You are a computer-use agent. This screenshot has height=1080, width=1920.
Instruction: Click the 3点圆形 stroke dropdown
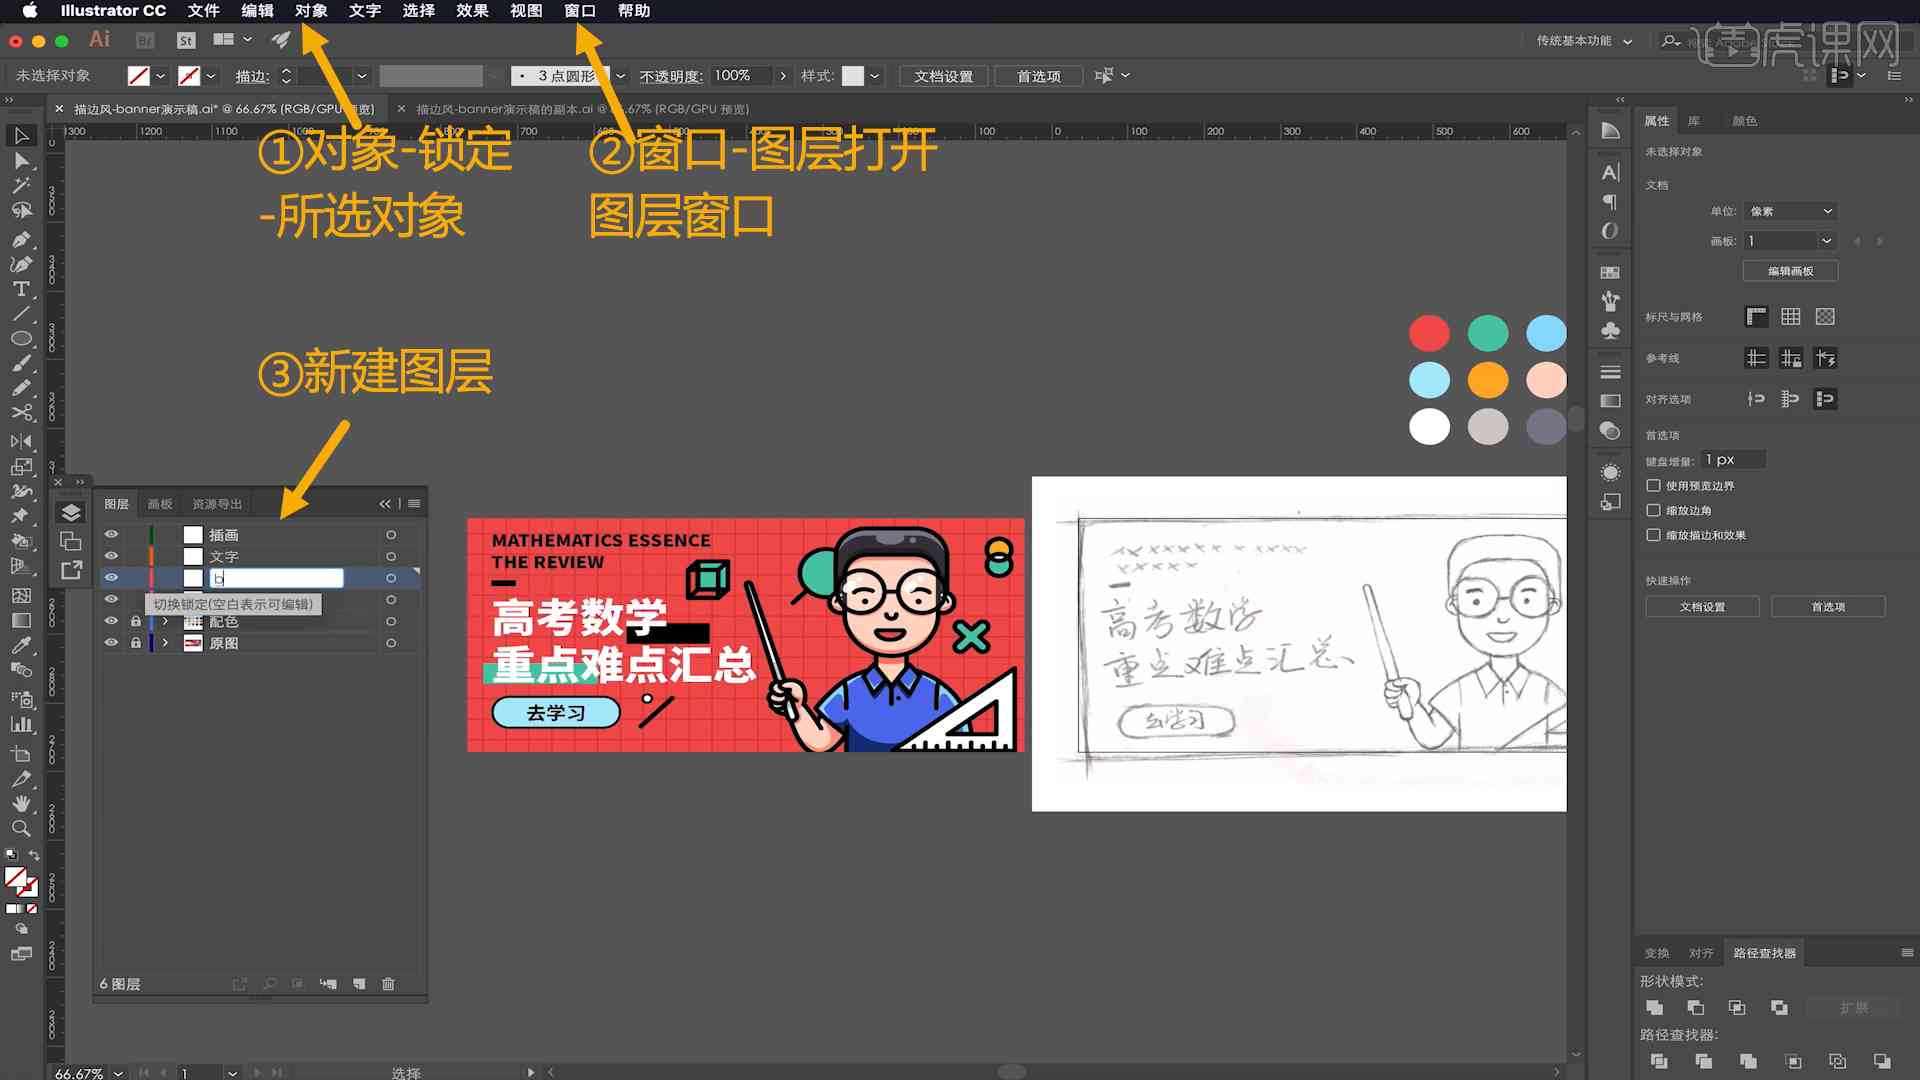pyautogui.click(x=617, y=75)
